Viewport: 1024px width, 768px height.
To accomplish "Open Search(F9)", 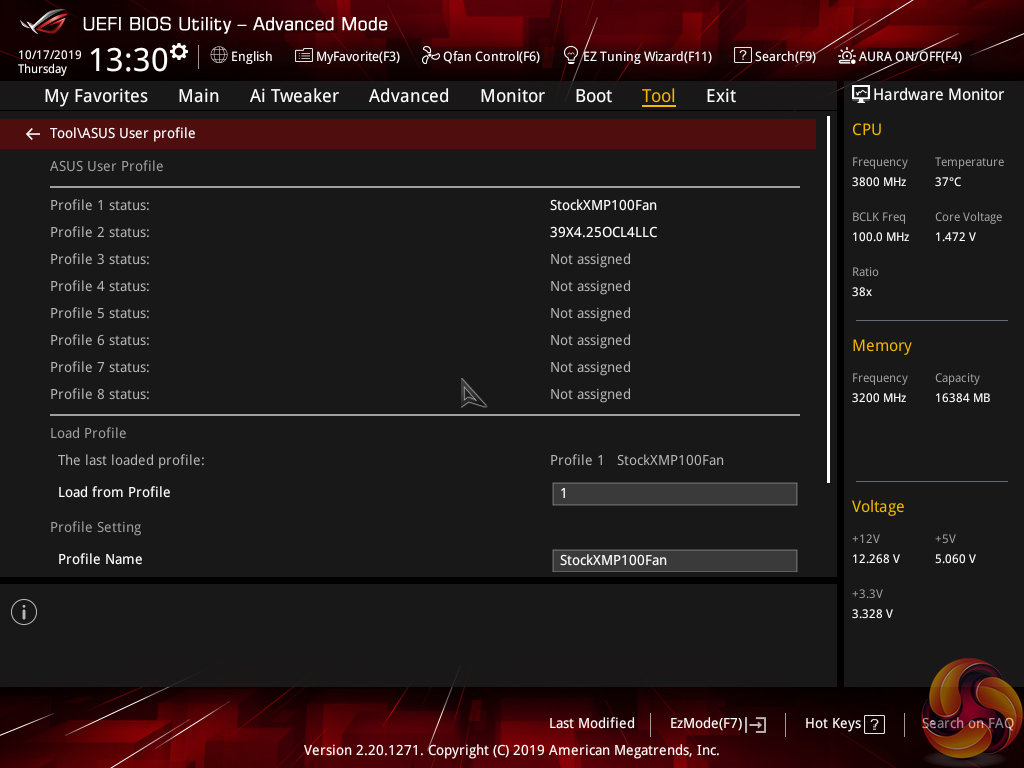I will (x=785, y=57).
